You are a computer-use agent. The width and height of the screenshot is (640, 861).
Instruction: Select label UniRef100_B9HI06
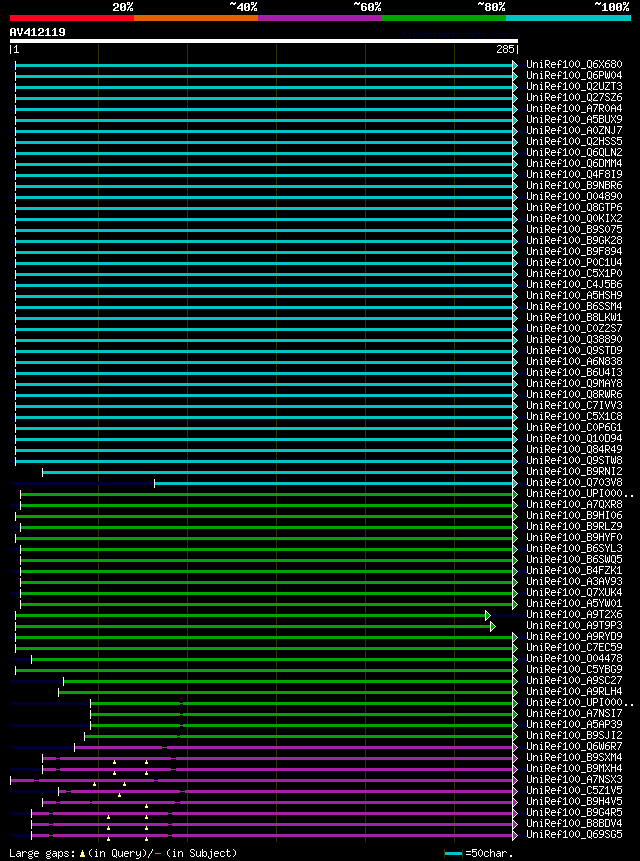(x=574, y=516)
